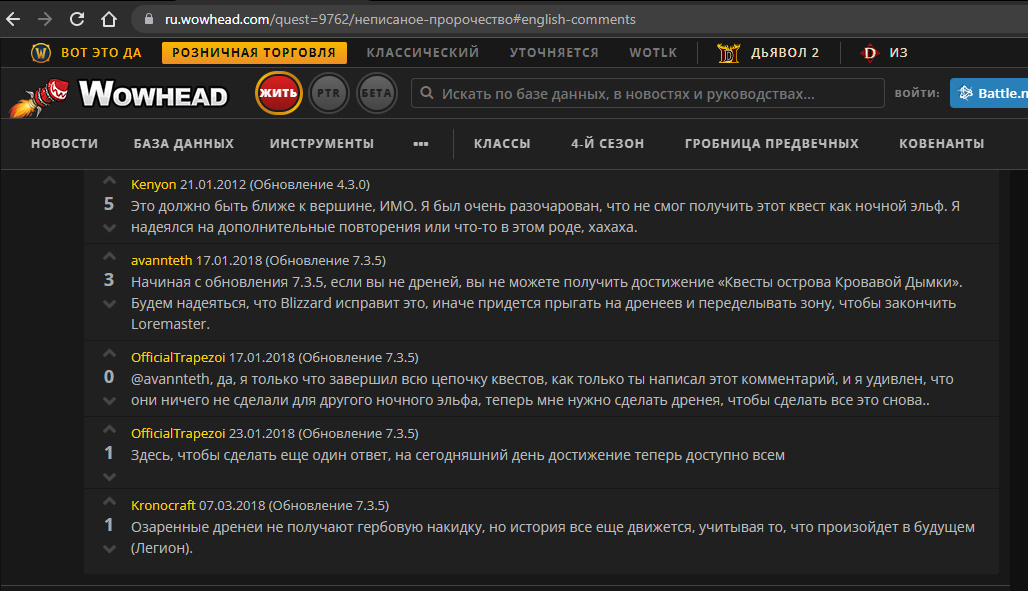Upvote Kenyon's comment
Viewport: 1028px width, 591px height.
pos(109,182)
